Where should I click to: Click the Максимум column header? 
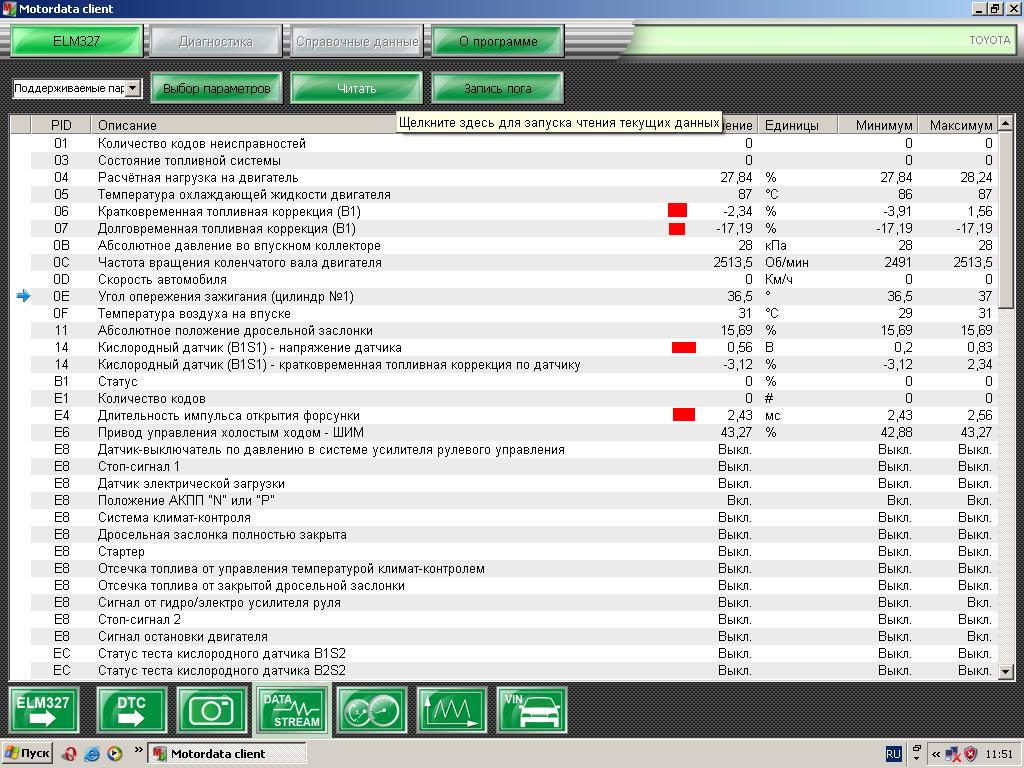959,125
